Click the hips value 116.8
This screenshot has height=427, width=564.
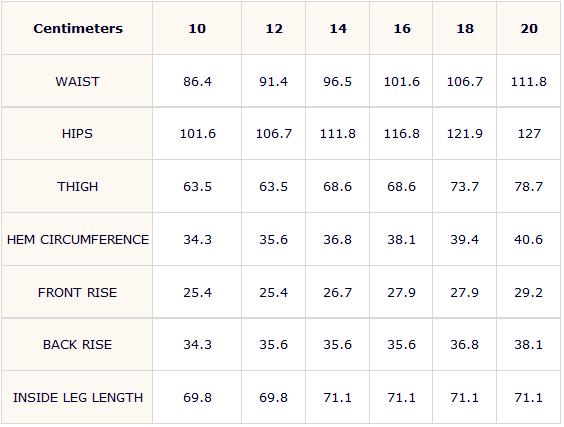pyautogui.click(x=401, y=134)
